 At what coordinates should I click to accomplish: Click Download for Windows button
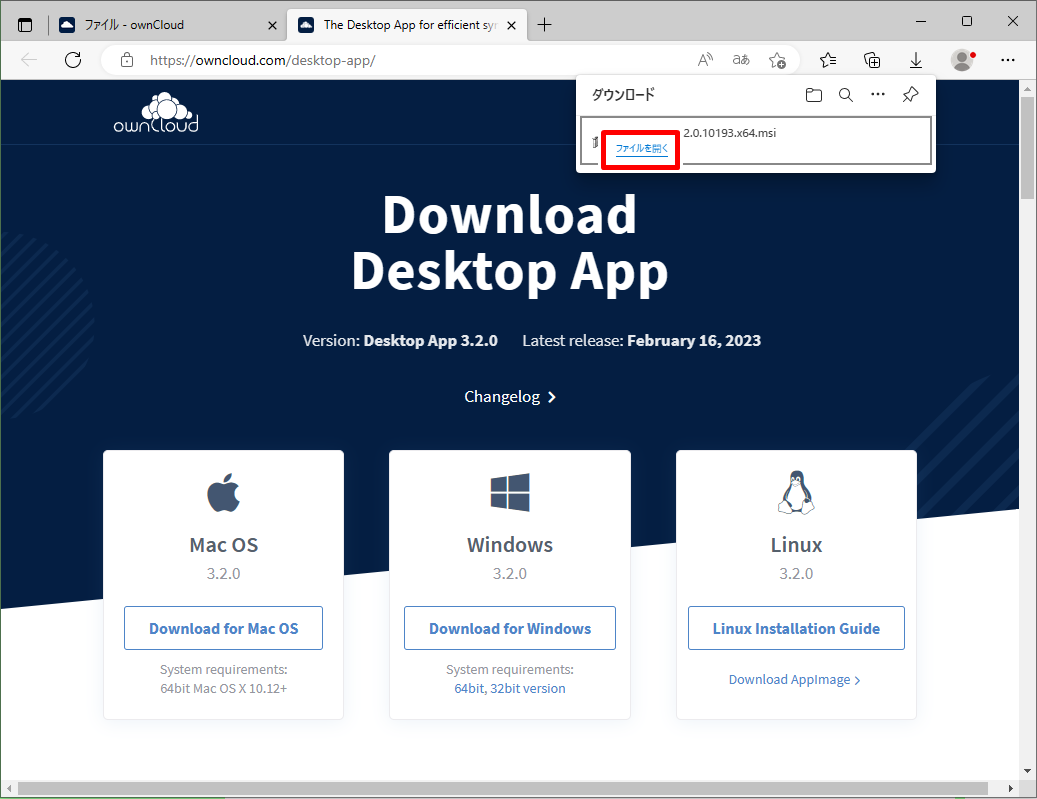click(510, 628)
